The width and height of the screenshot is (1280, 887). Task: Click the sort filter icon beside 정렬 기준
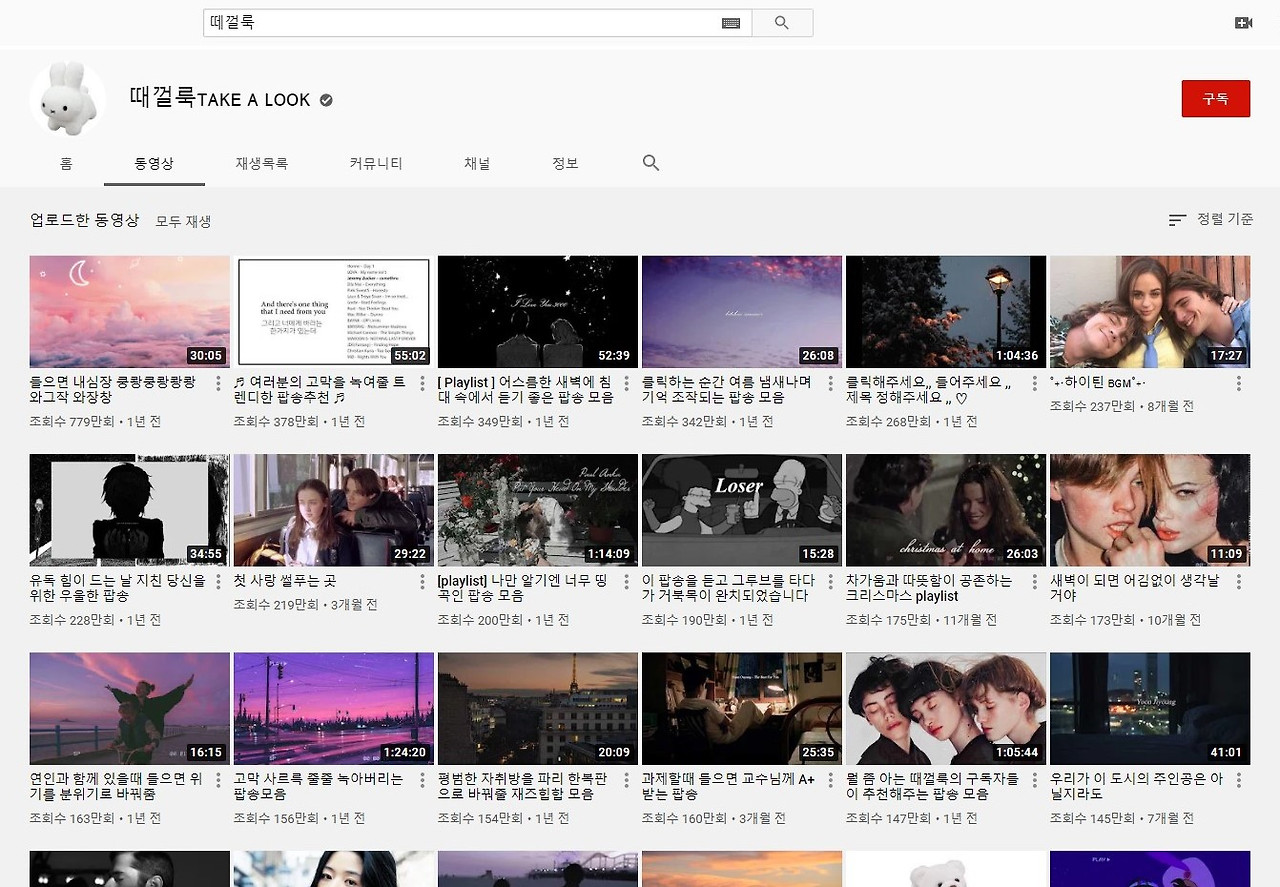tap(1176, 220)
